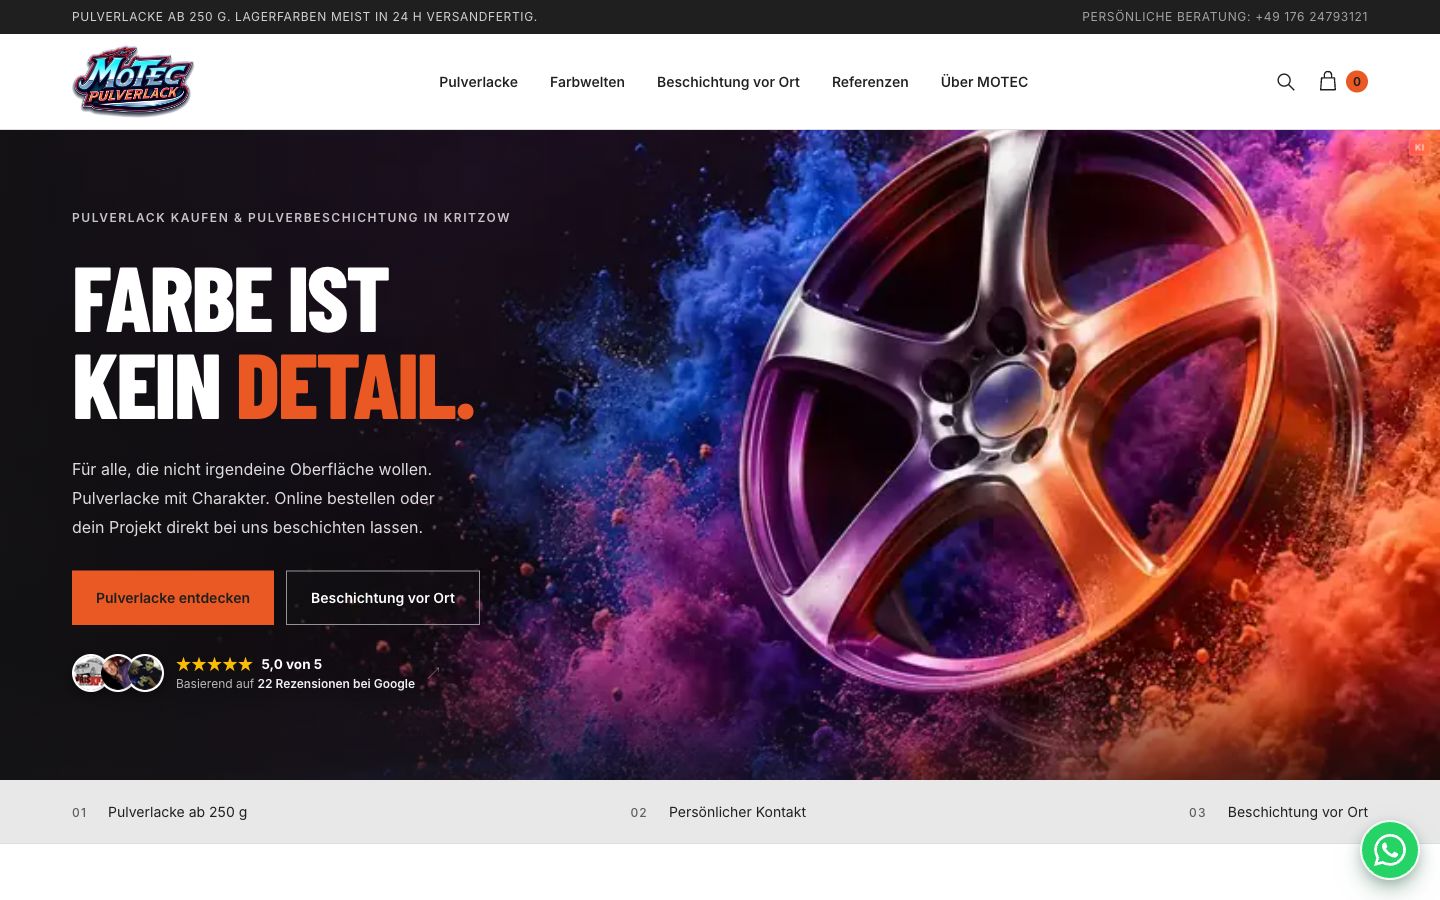Image resolution: width=1440 pixels, height=900 pixels.
Task: Click the hero description paragraph
Action: [254, 498]
